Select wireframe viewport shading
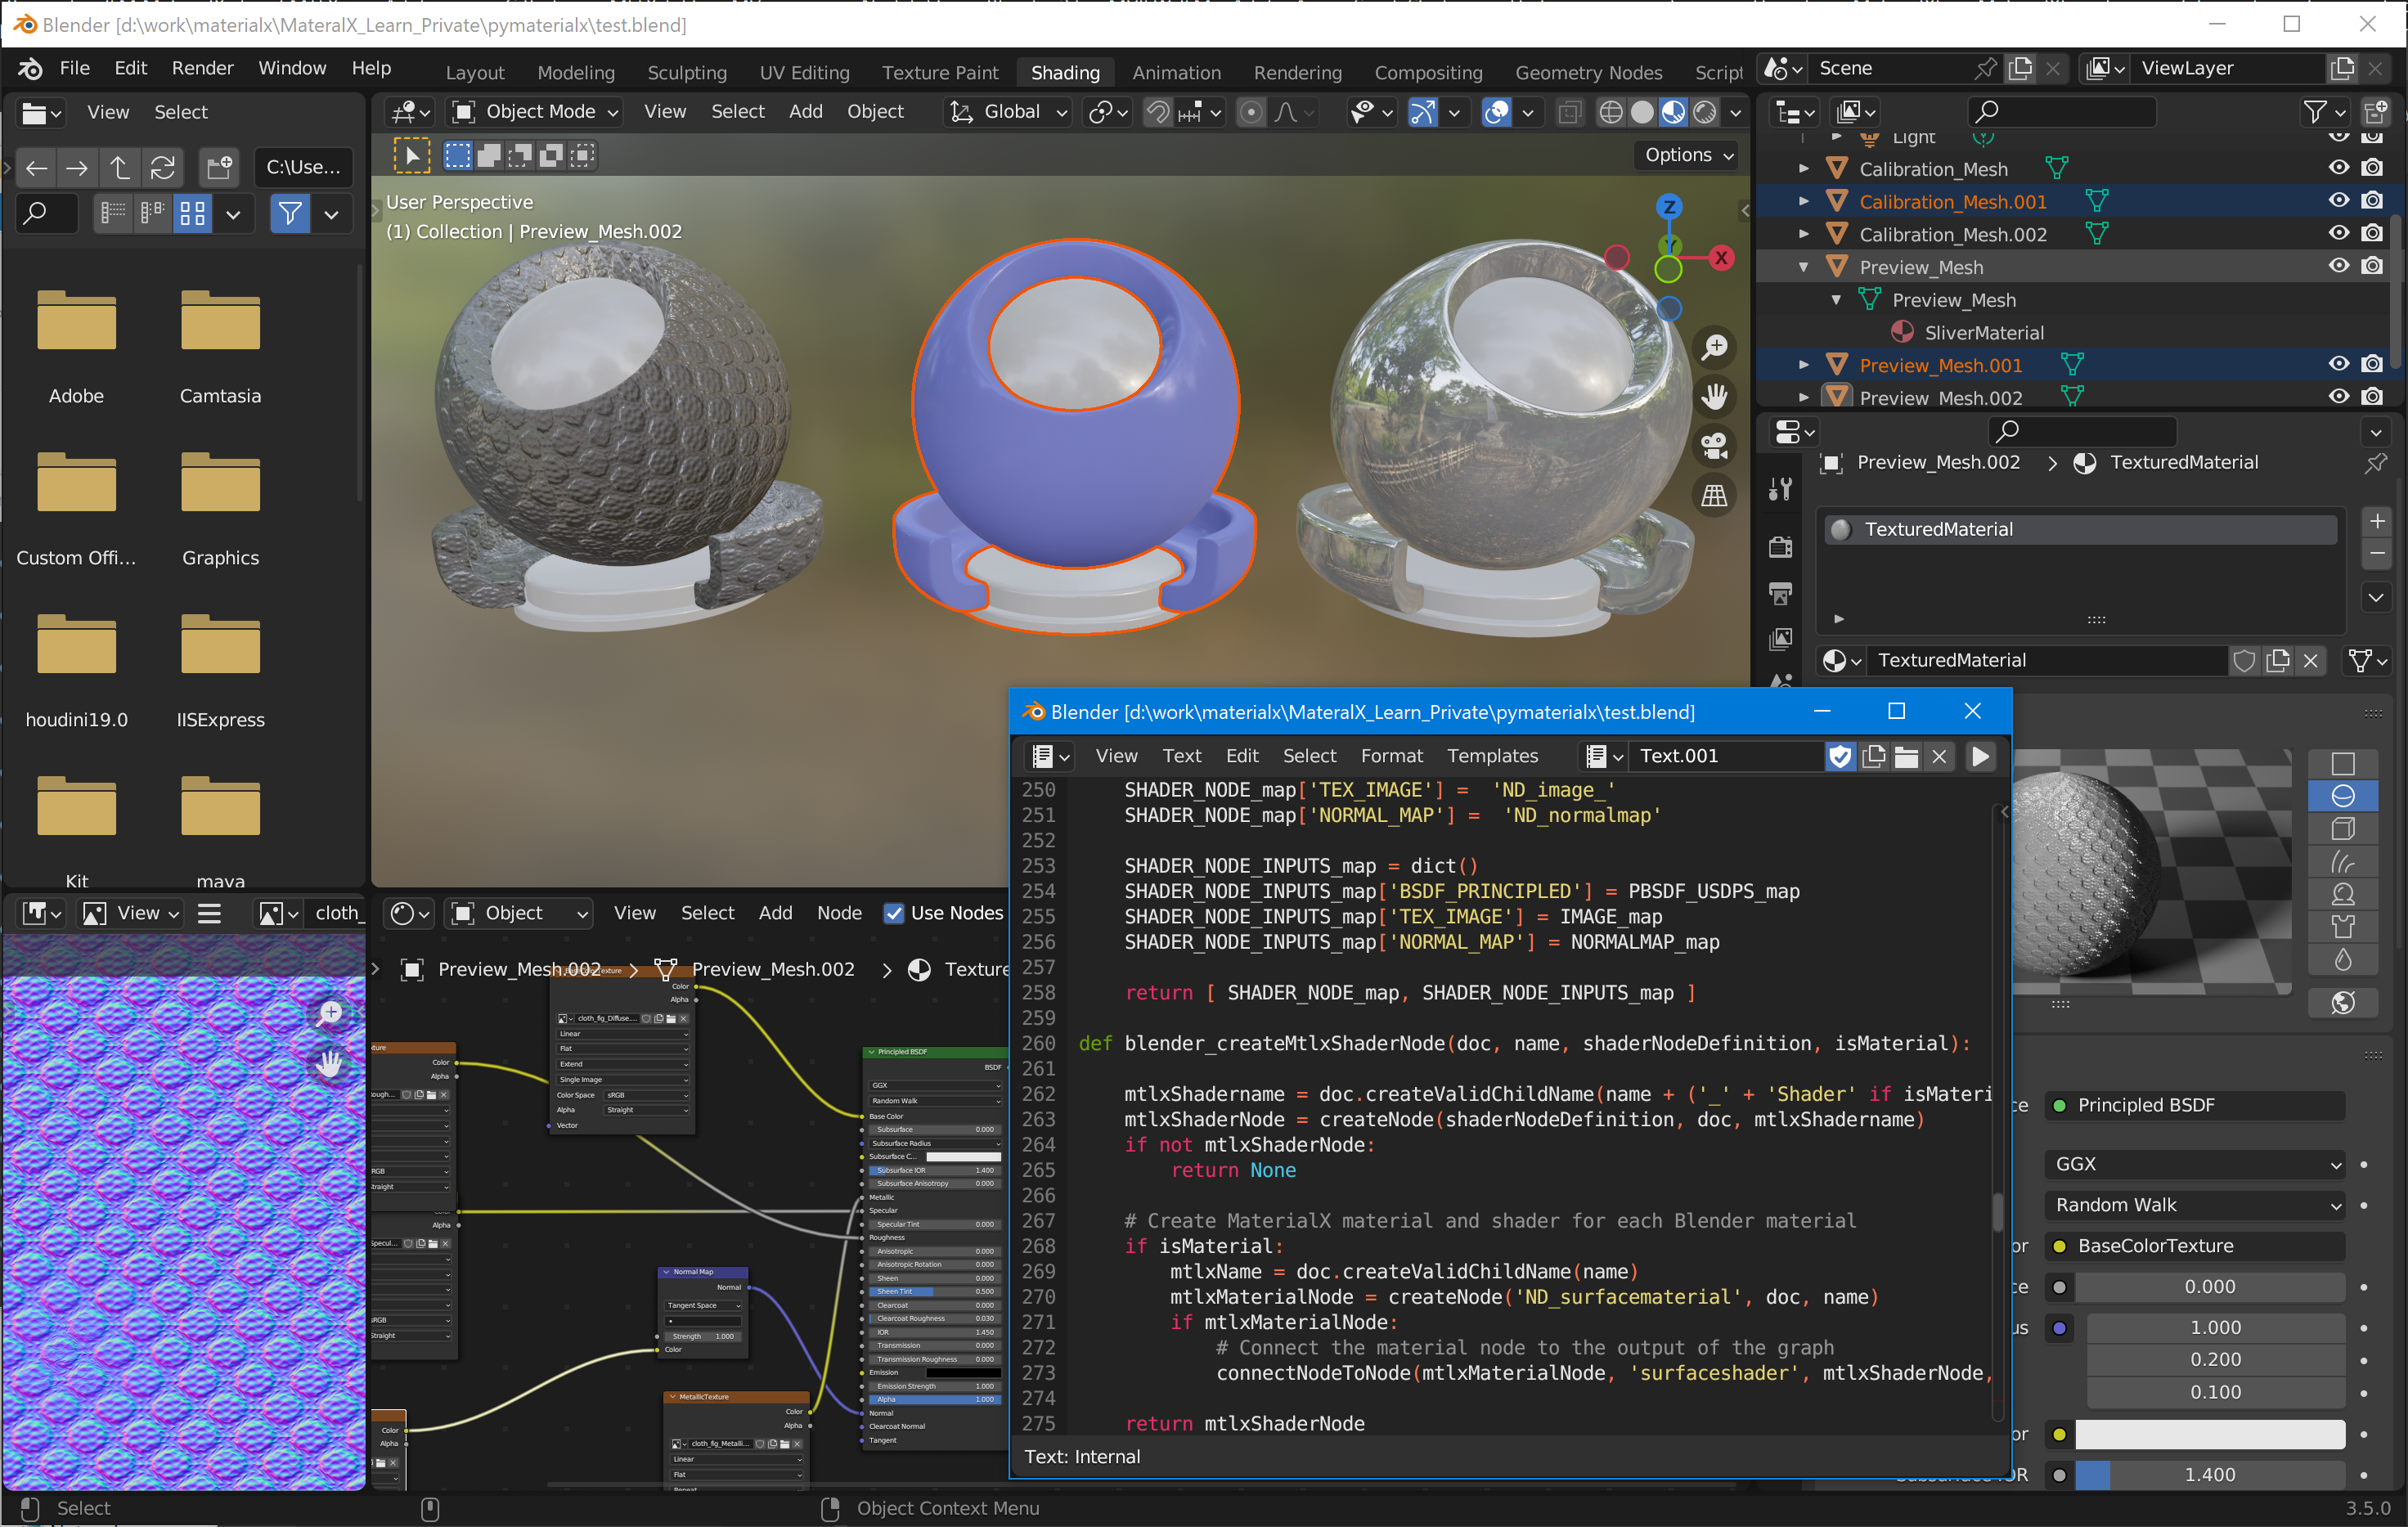 (x=1610, y=112)
